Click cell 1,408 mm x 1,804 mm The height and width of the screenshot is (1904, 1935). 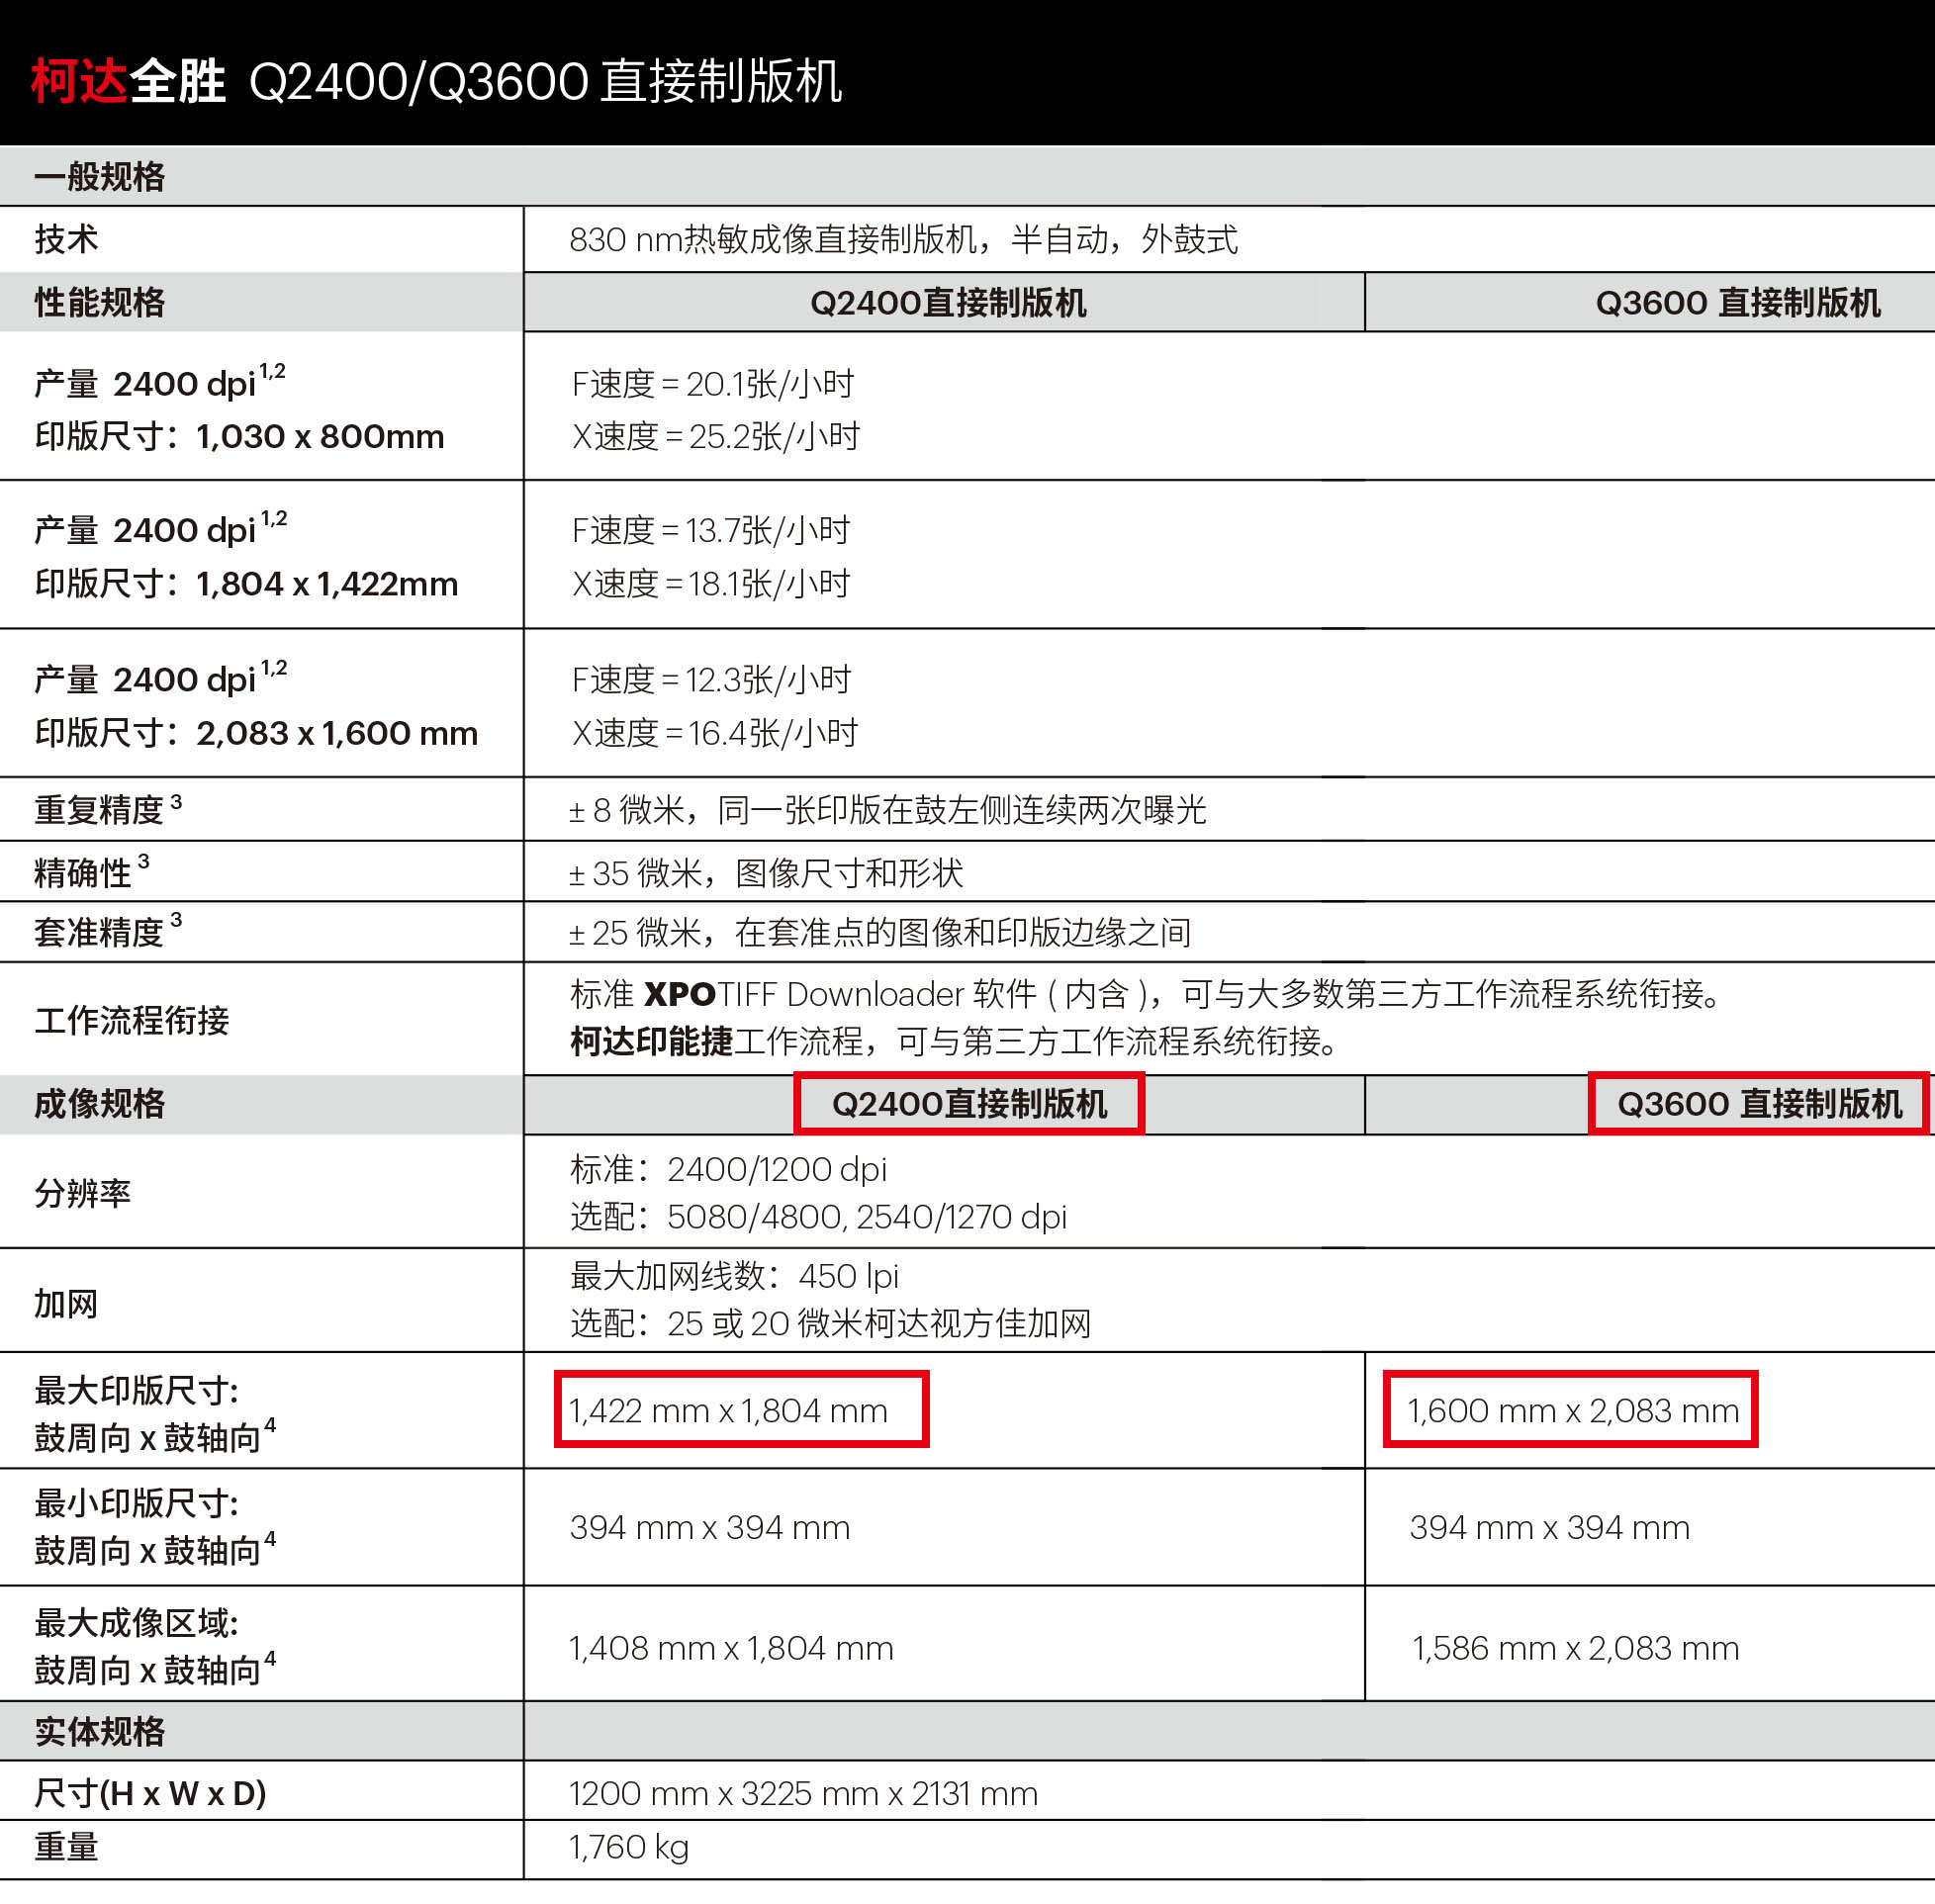[731, 1648]
